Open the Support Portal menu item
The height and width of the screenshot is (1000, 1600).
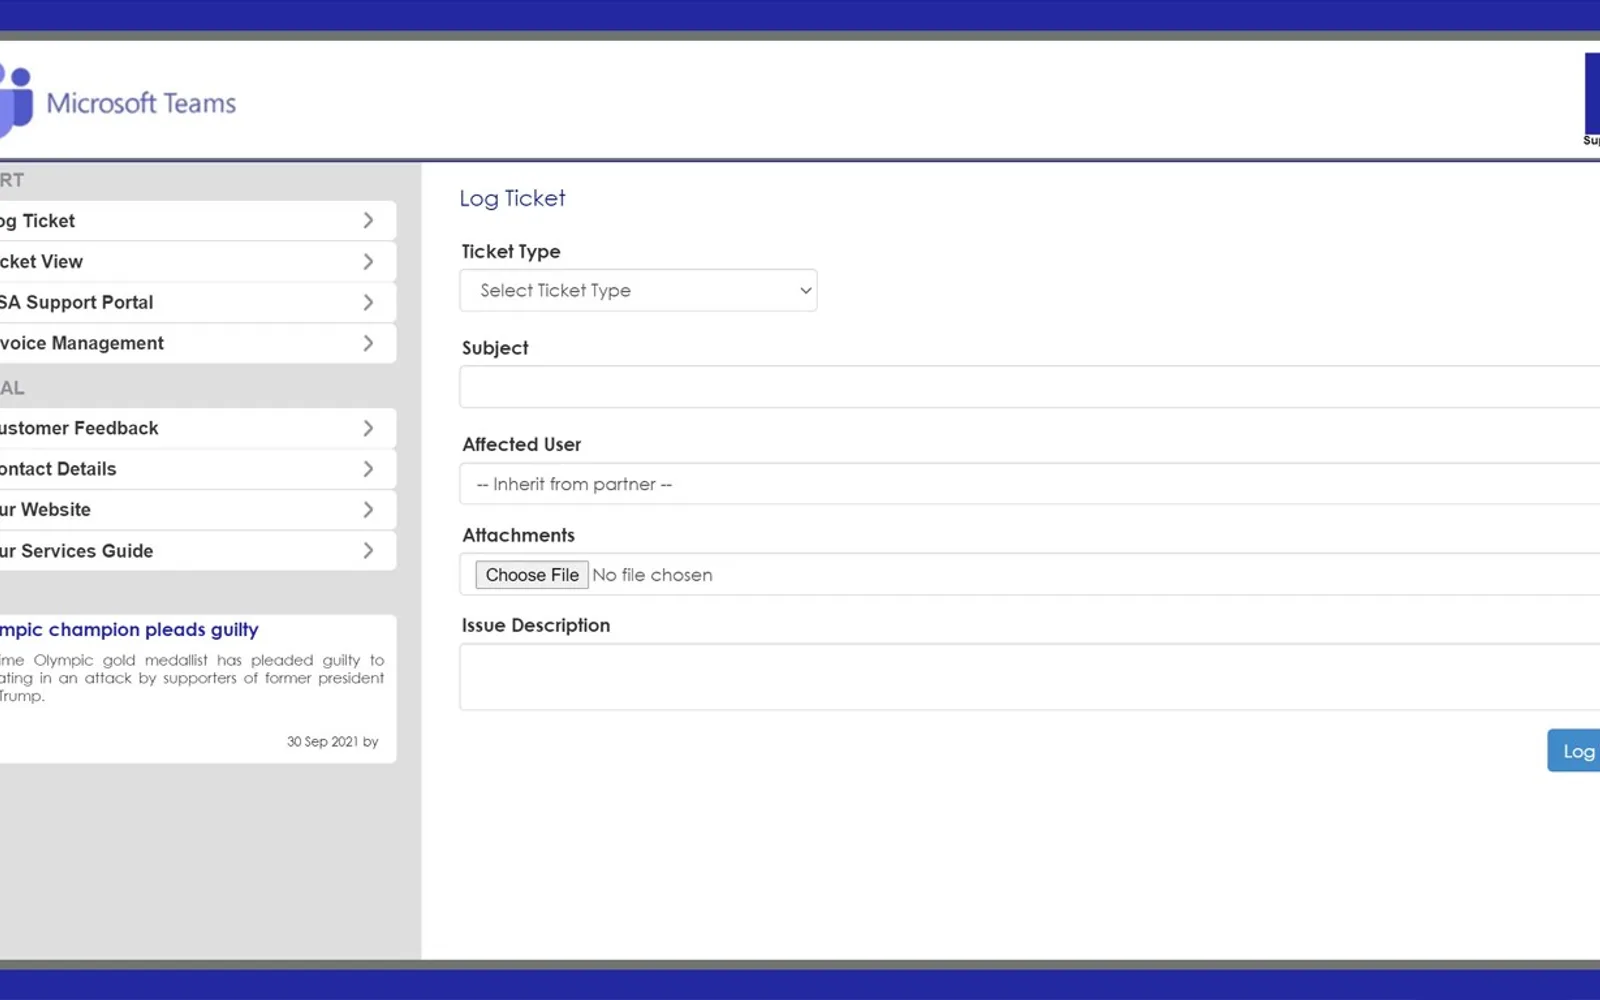[198, 302]
